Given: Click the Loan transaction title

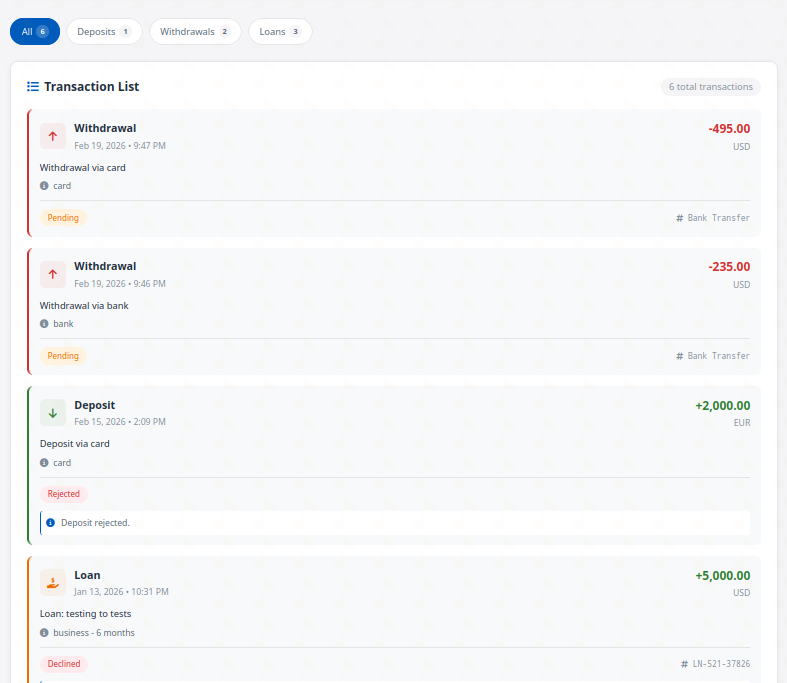Looking at the screenshot, I should pos(87,575).
